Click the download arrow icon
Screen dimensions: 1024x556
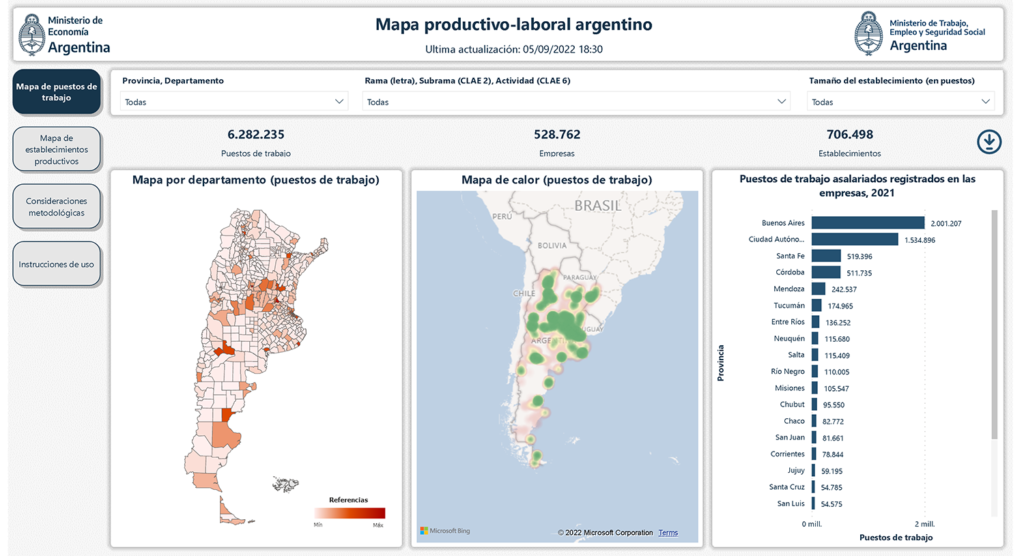(x=988, y=142)
